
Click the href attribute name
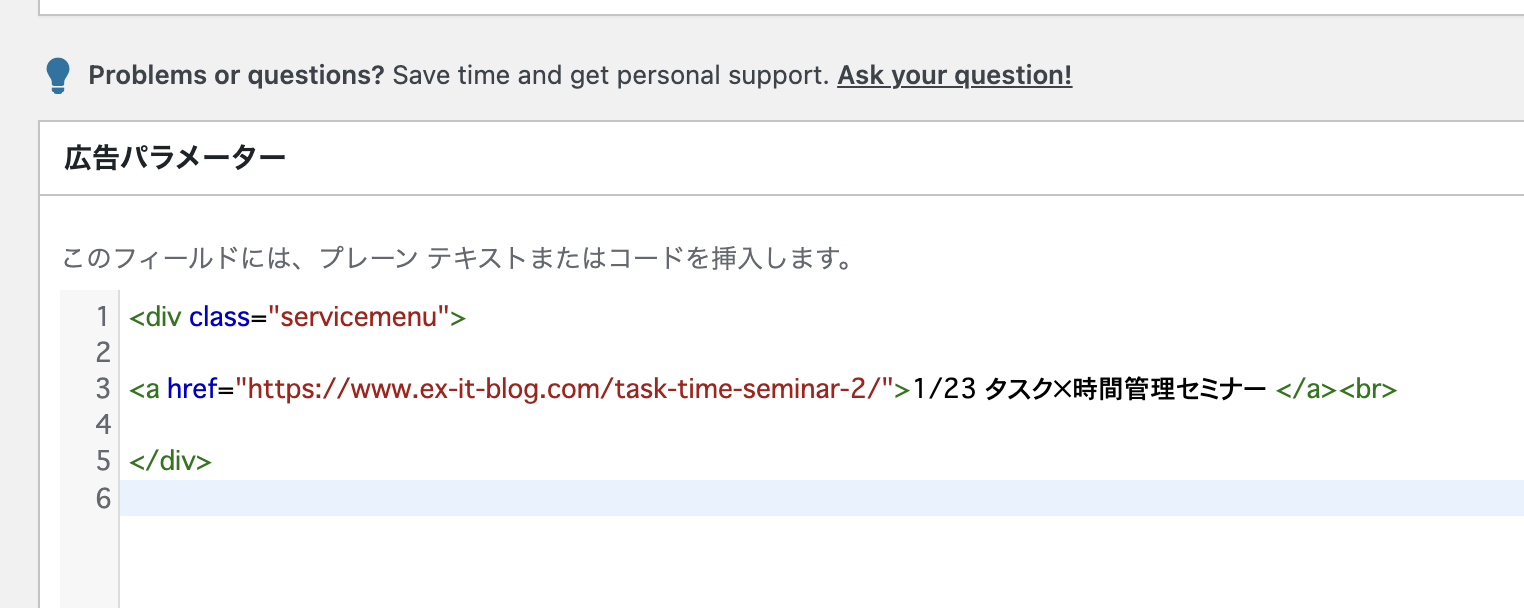click(192, 389)
